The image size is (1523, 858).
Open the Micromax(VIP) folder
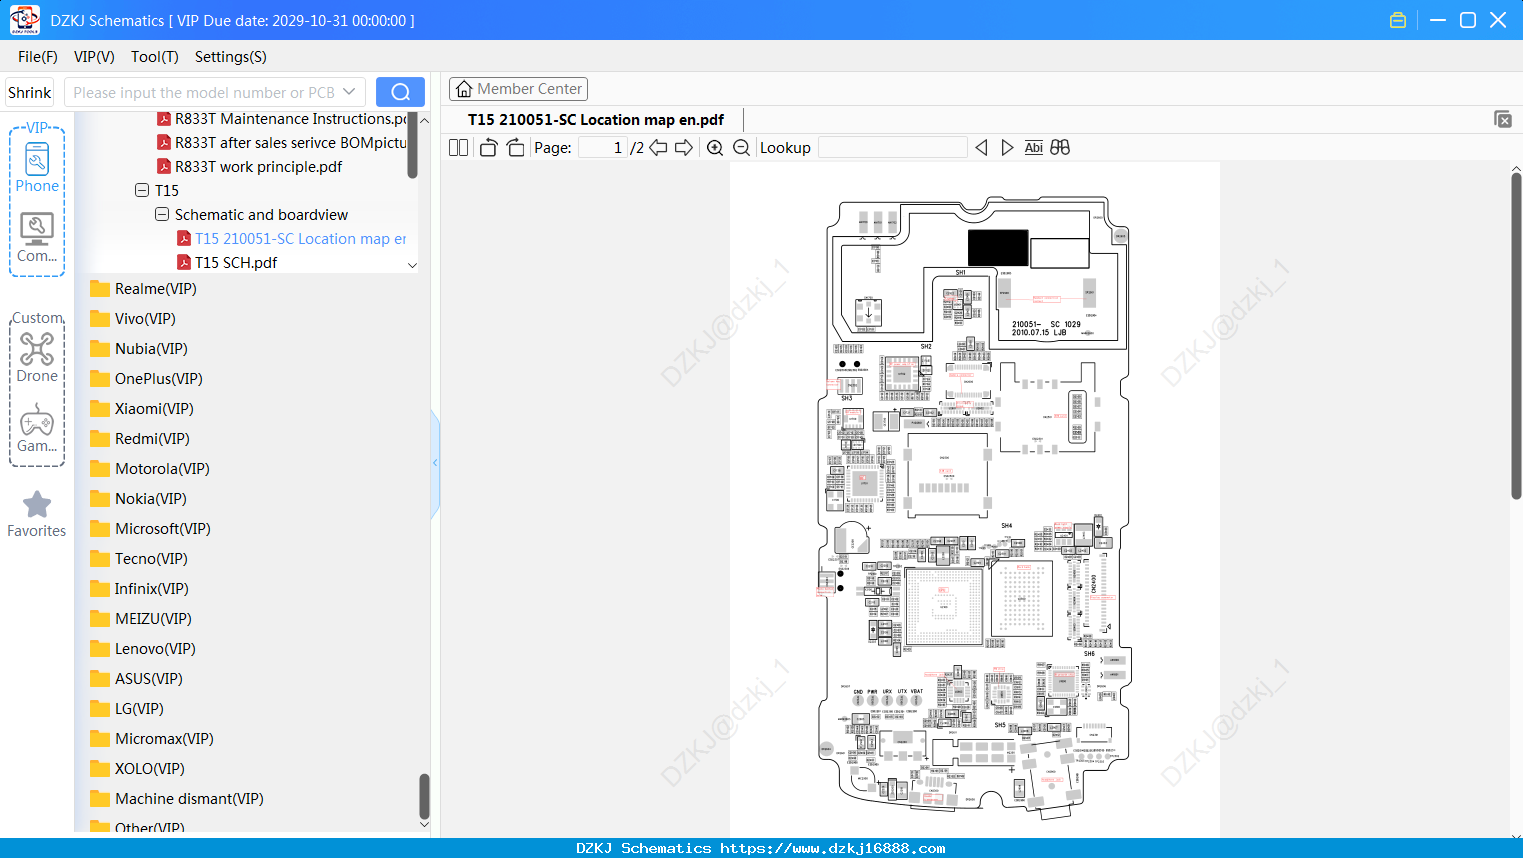point(151,739)
